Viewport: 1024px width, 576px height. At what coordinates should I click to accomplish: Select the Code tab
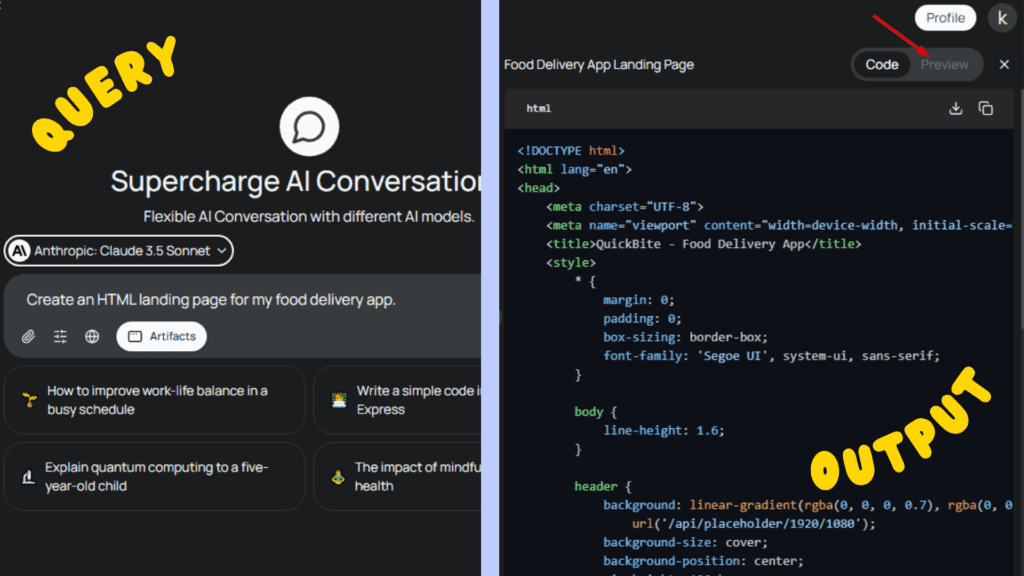coord(881,64)
